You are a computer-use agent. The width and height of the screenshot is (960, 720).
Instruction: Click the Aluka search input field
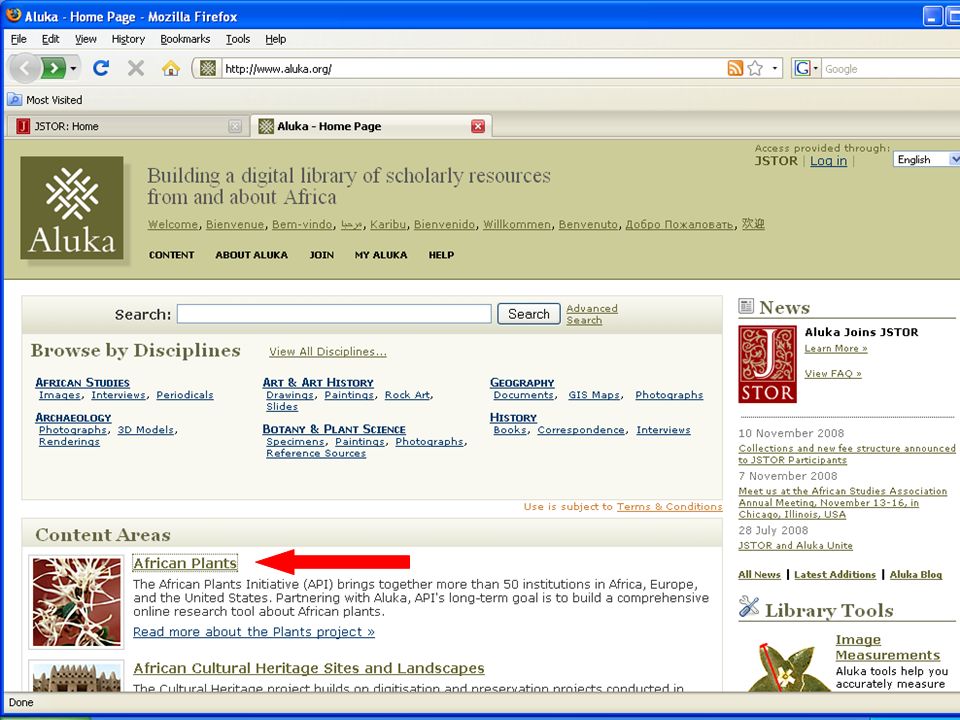point(334,314)
